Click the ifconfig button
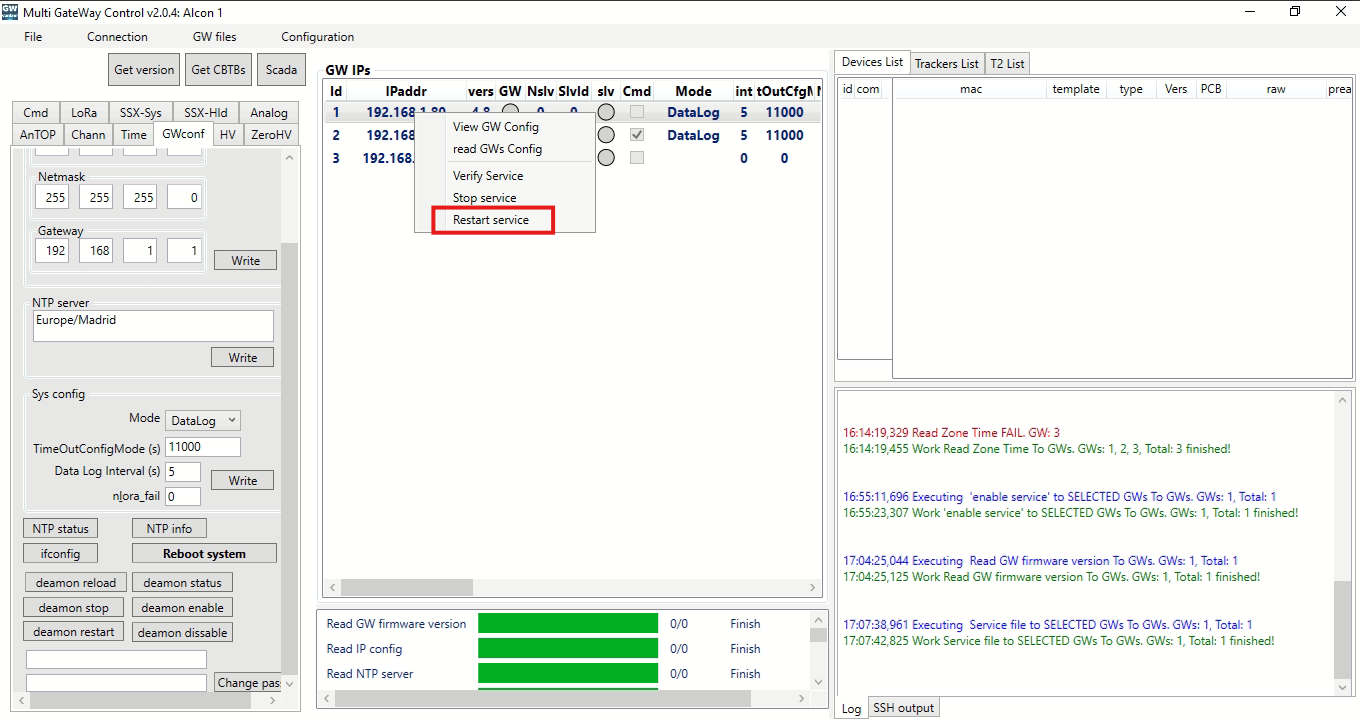The width and height of the screenshot is (1360, 725). [60, 554]
